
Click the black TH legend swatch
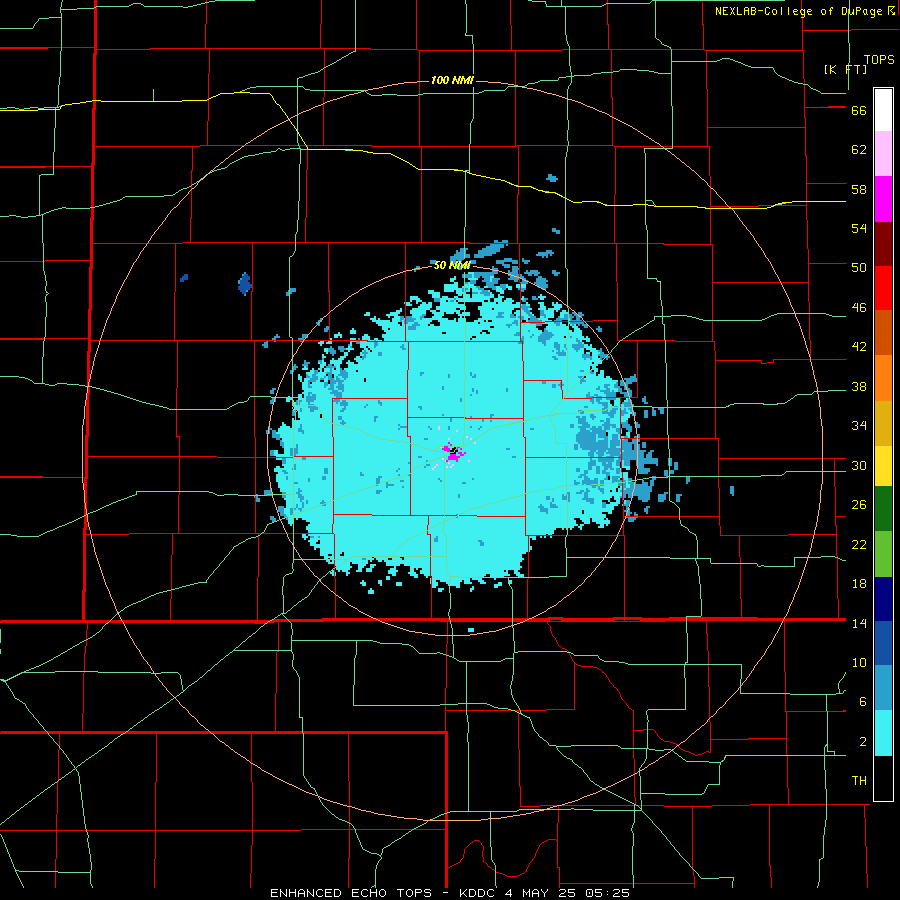[x=883, y=778]
